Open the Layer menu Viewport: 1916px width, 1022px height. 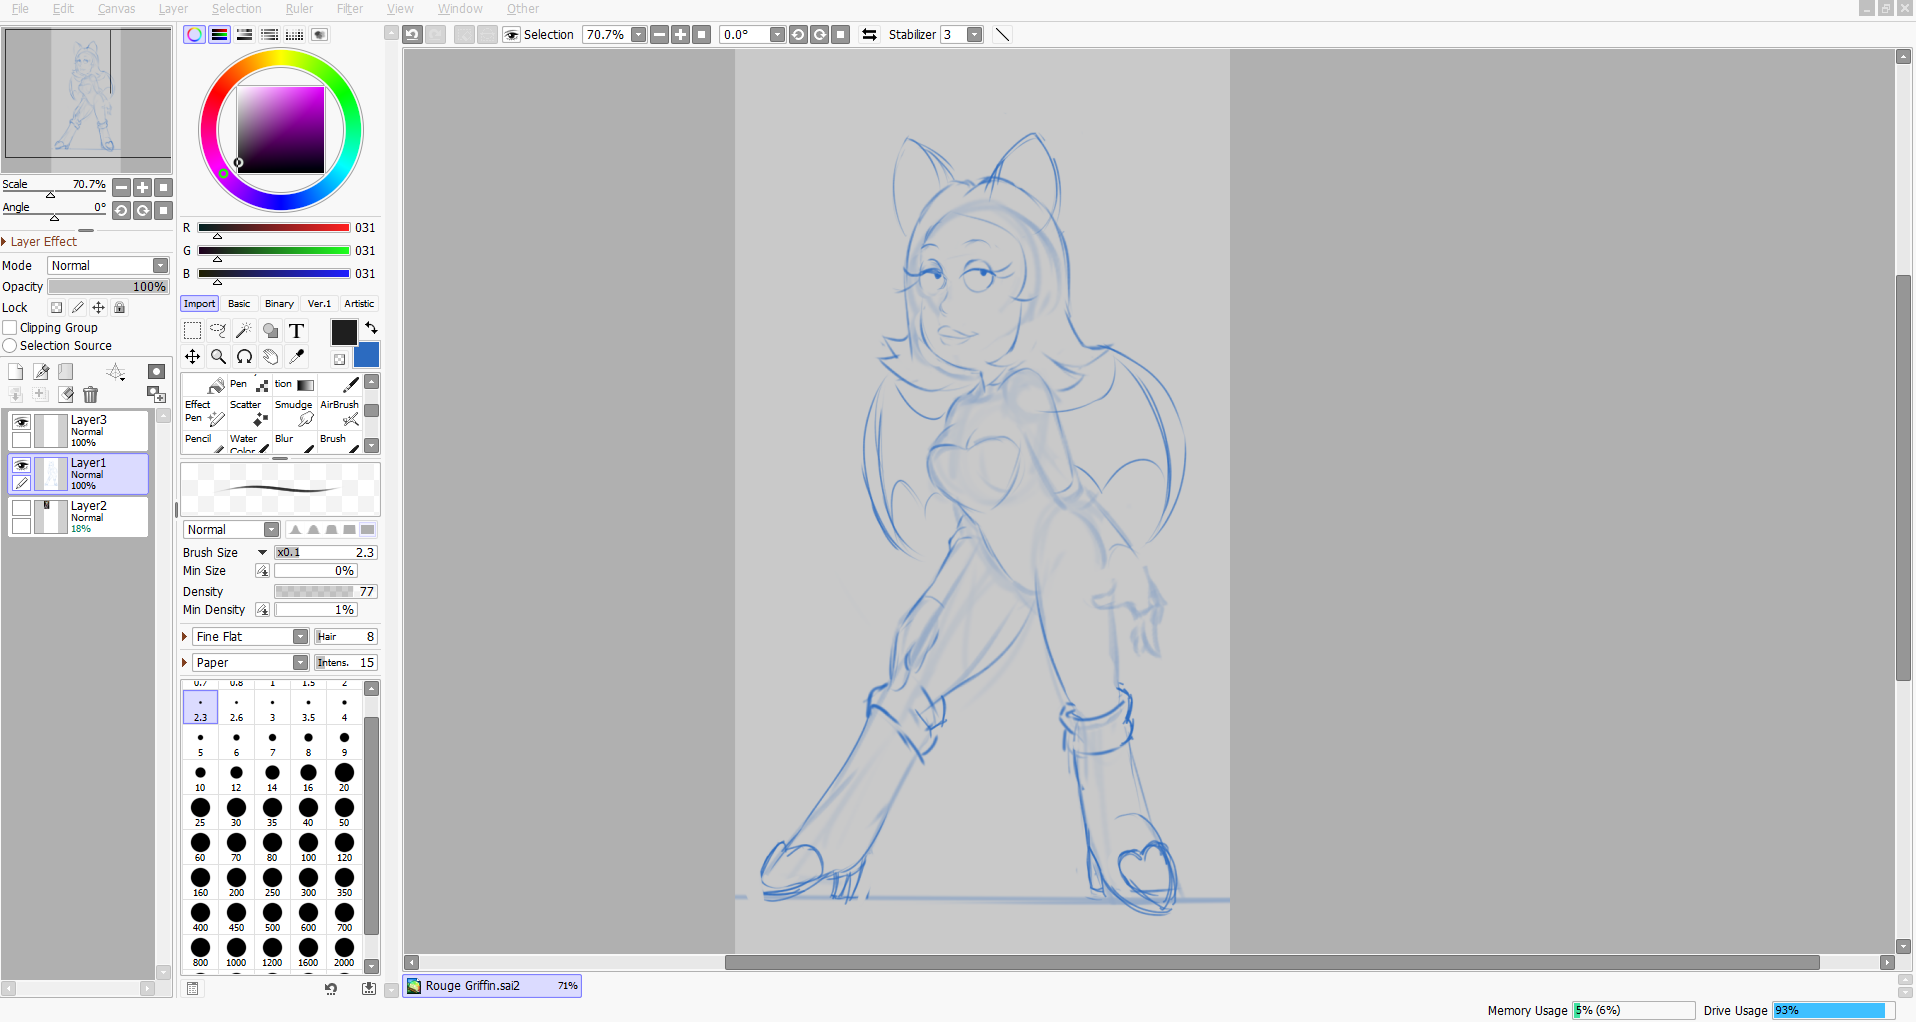[173, 9]
